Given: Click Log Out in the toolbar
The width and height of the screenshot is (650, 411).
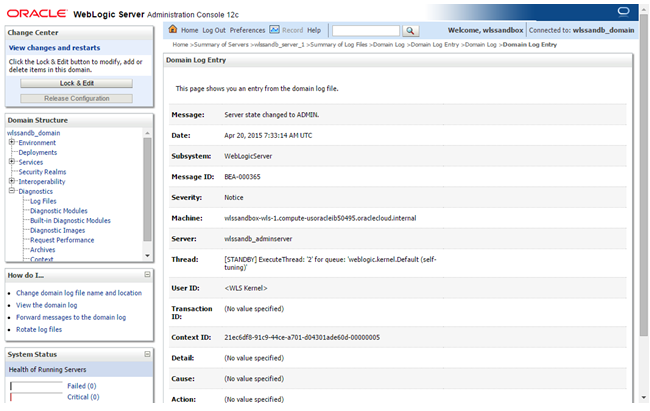Looking at the screenshot, I should tap(214, 30).
